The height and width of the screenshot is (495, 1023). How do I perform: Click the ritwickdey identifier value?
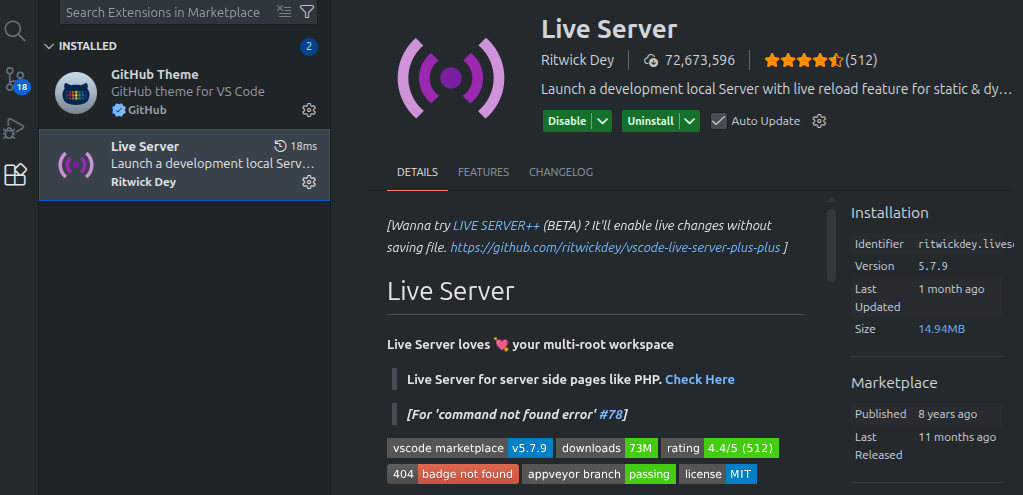point(967,244)
